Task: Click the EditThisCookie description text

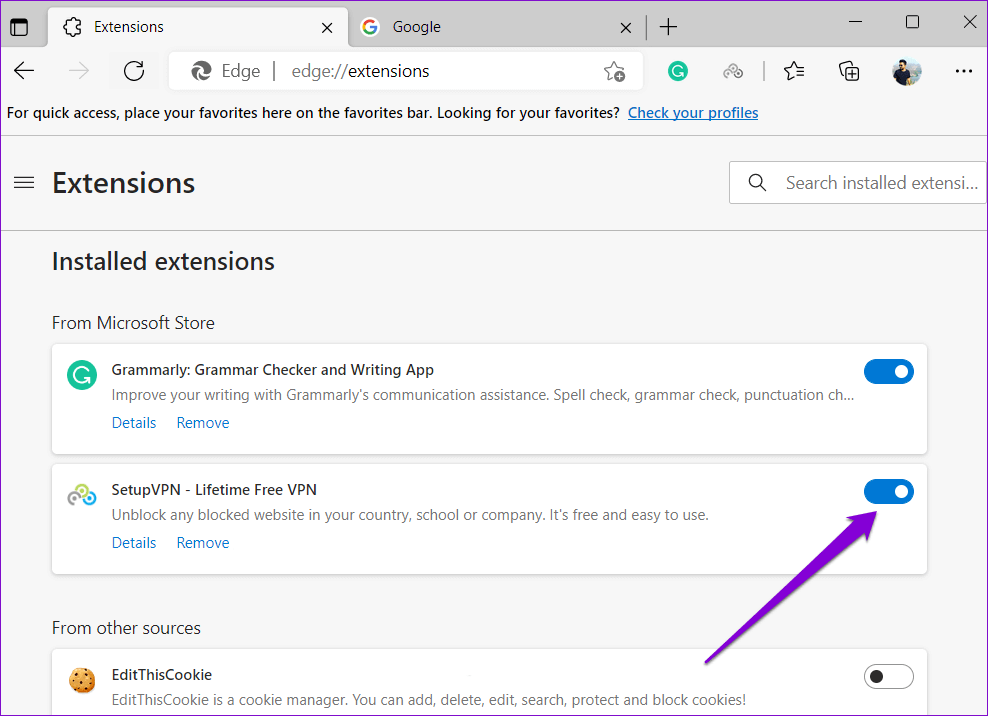Action: (428, 700)
